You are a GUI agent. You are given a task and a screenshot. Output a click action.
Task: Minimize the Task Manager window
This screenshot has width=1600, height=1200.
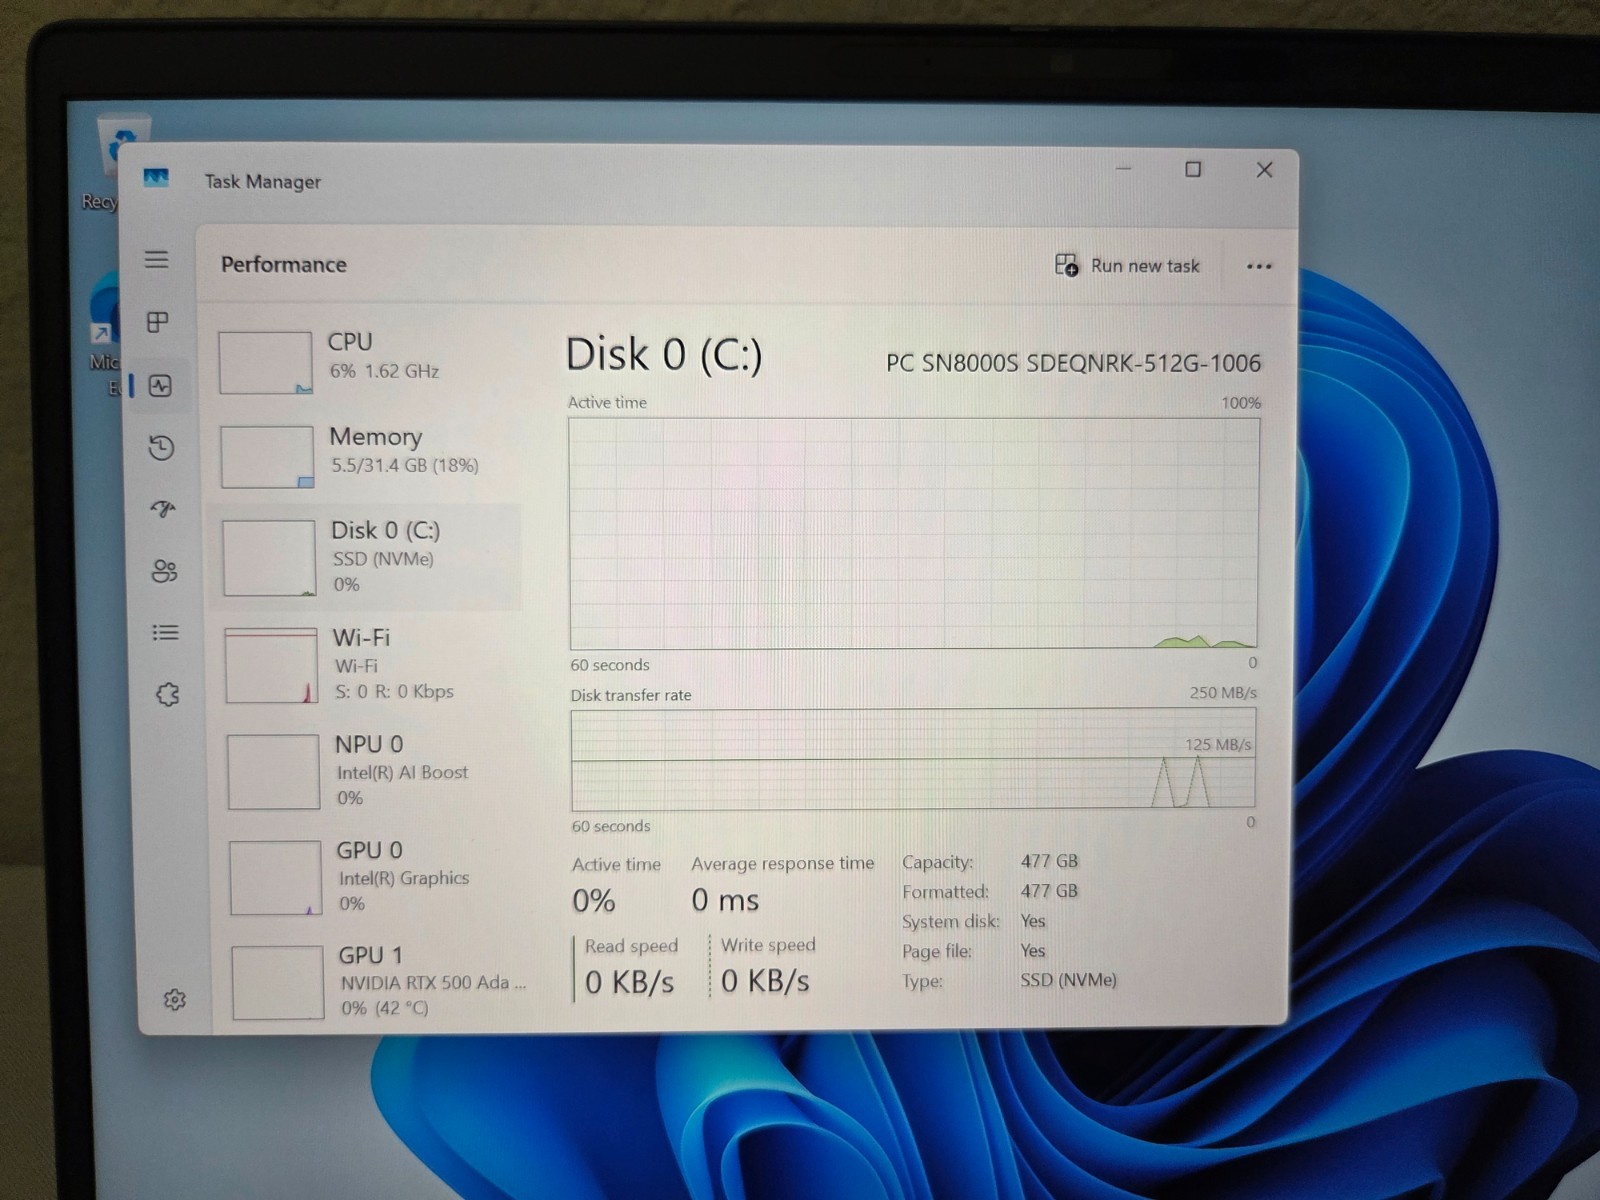pos(1124,169)
